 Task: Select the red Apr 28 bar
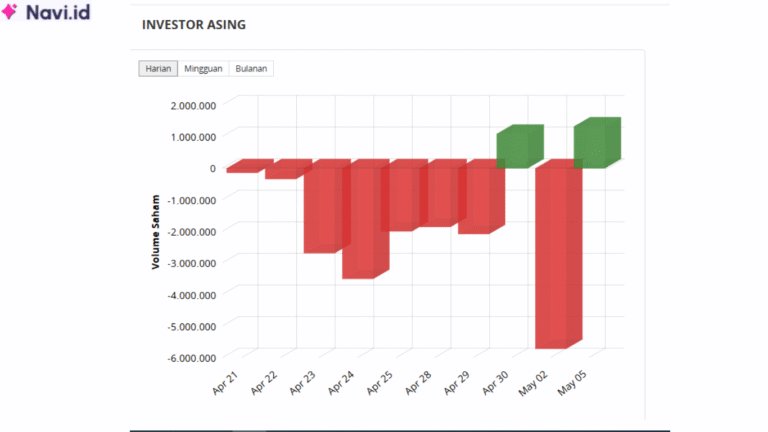coord(436,196)
